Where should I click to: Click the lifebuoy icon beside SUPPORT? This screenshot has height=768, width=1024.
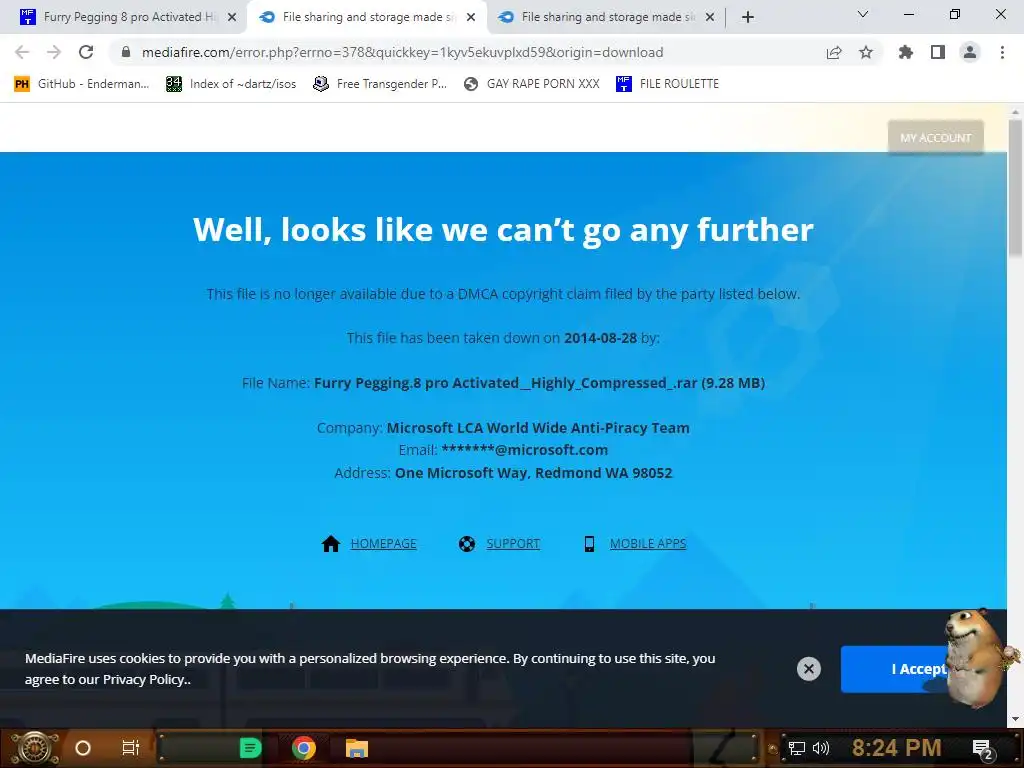(467, 543)
